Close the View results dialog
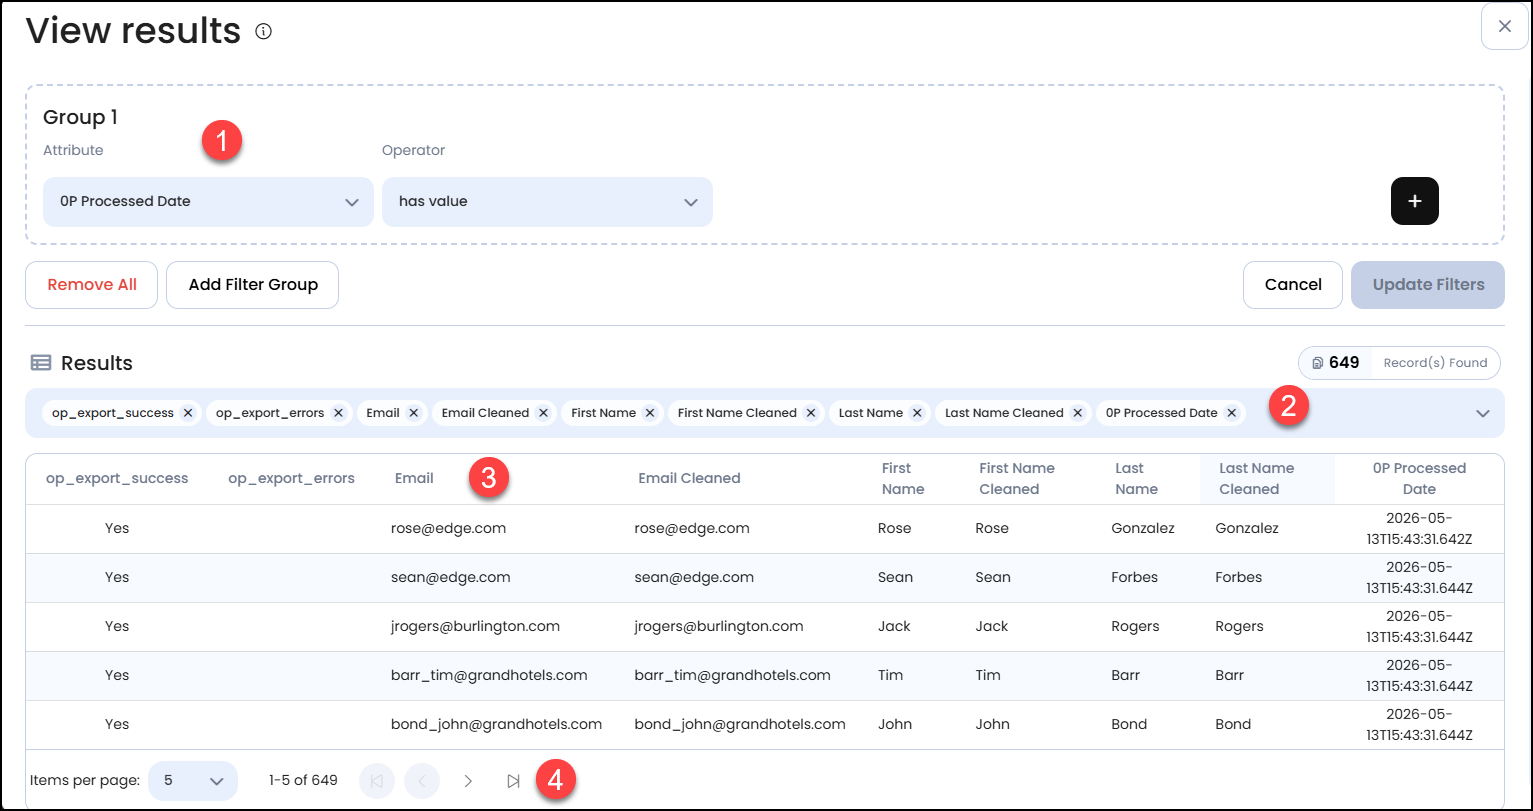Image resolution: width=1533 pixels, height=811 pixels. coord(1504,27)
